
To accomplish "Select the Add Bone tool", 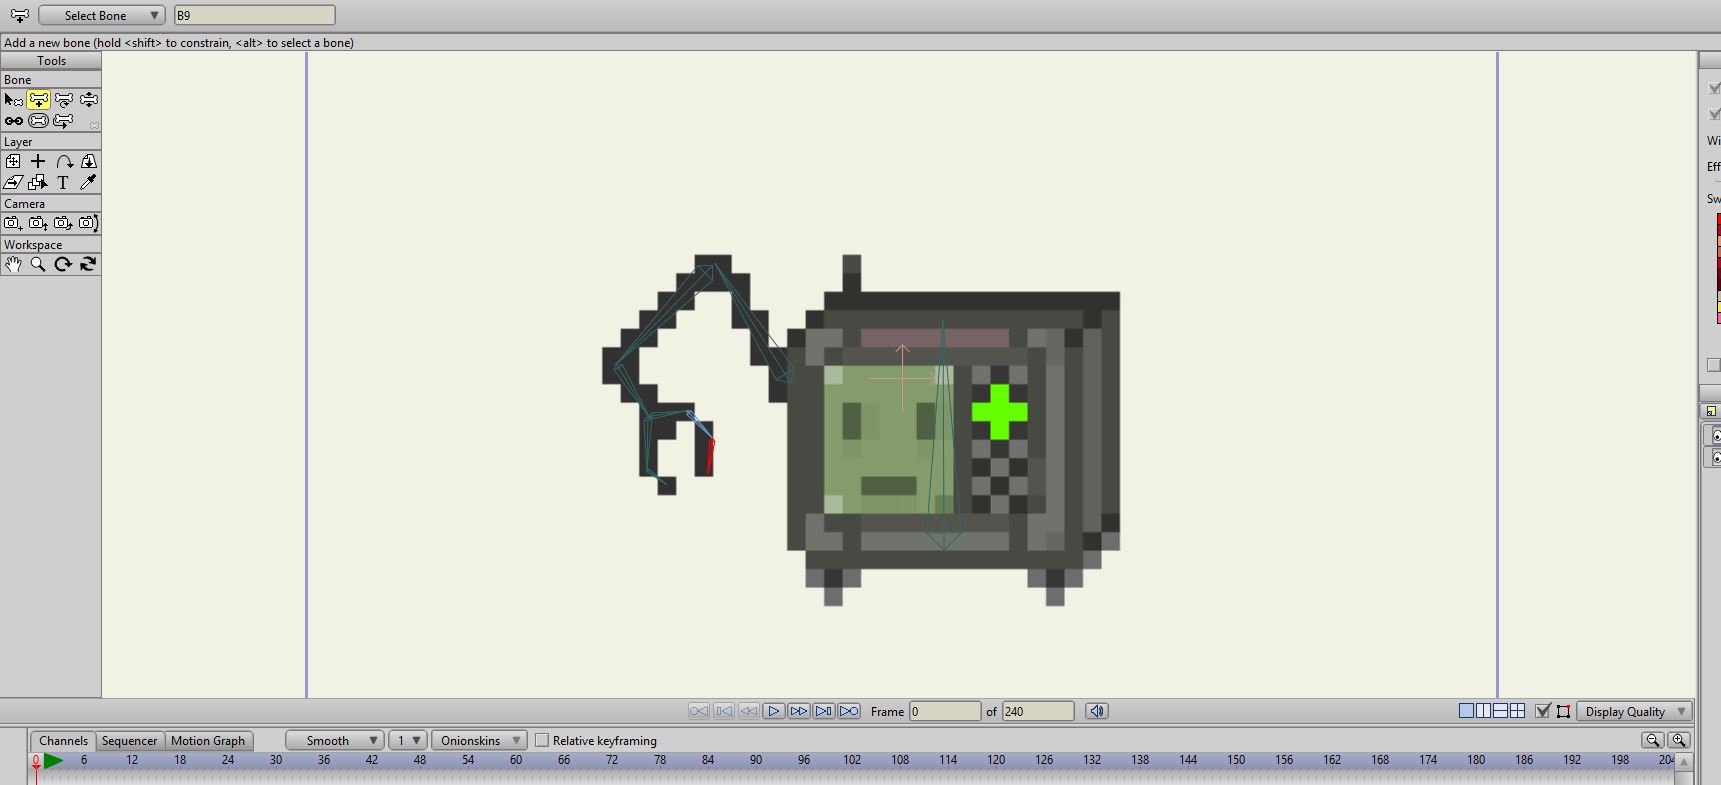I will click(39, 99).
